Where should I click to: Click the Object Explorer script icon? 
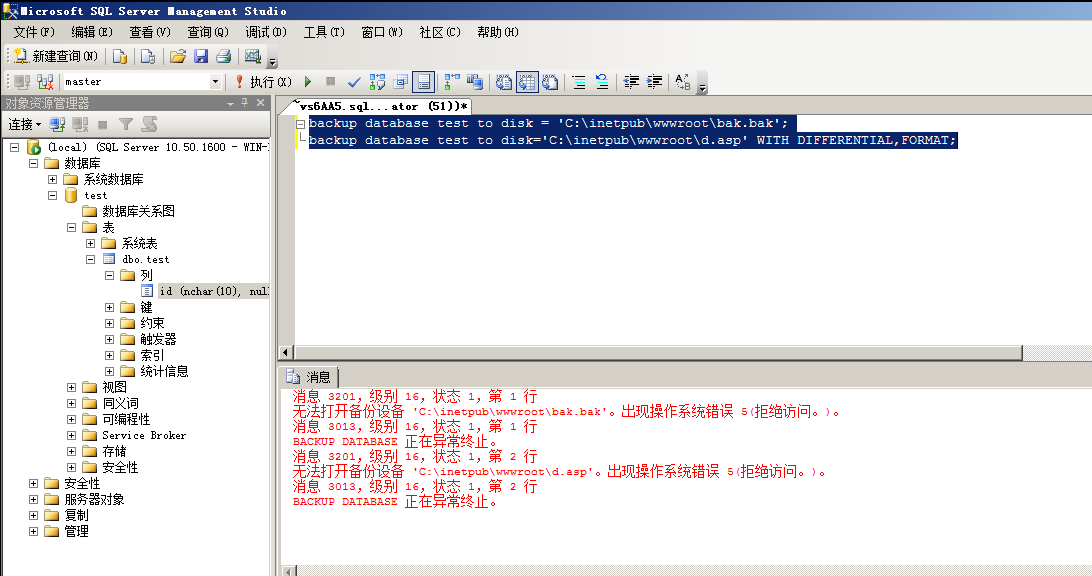coord(149,125)
